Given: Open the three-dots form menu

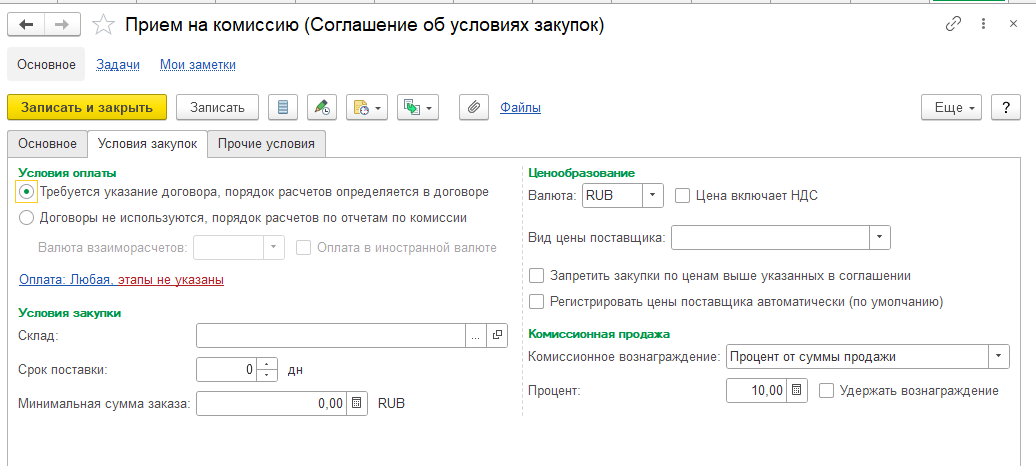Looking at the screenshot, I should click(x=984, y=25).
